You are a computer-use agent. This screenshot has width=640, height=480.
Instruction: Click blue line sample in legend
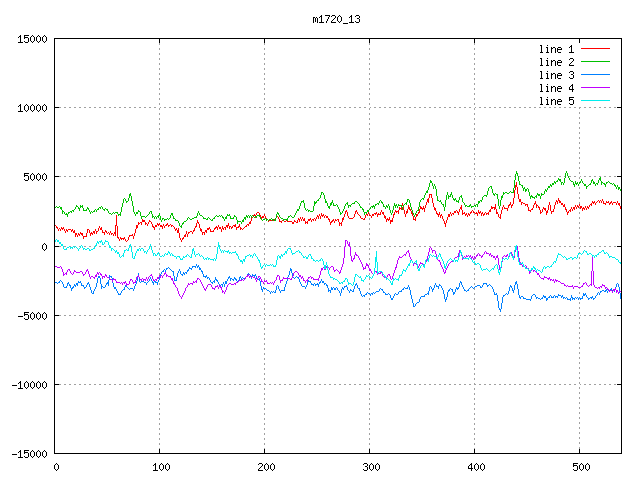(x=595, y=75)
